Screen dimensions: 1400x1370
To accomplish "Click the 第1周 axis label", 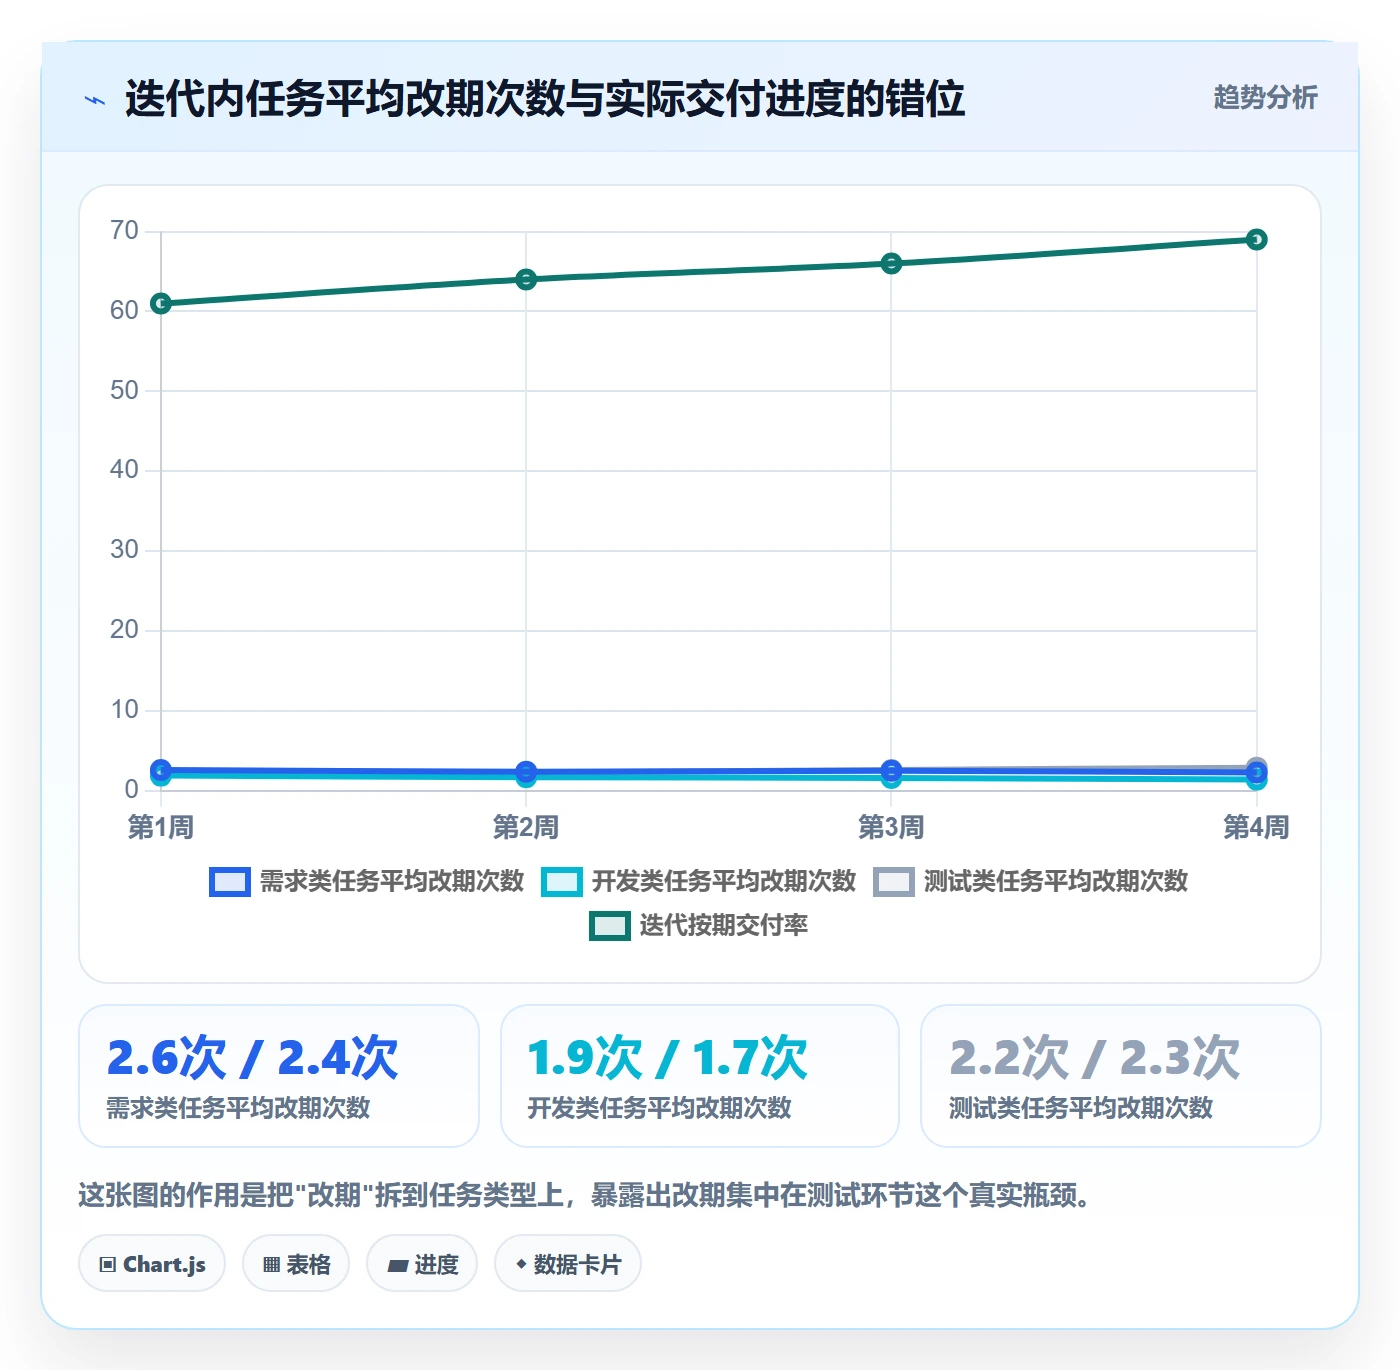I will click(x=161, y=828).
